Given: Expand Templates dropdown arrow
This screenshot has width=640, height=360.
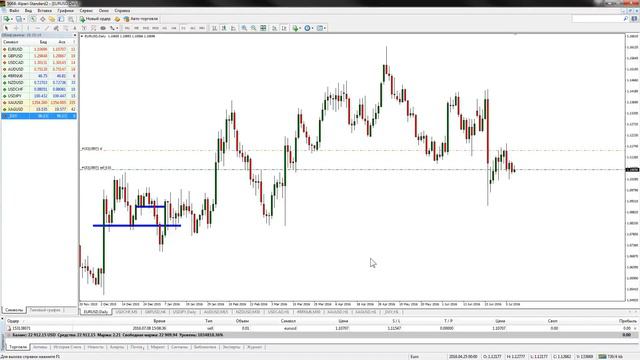Looking at the screenshot, I should [325, 28].
